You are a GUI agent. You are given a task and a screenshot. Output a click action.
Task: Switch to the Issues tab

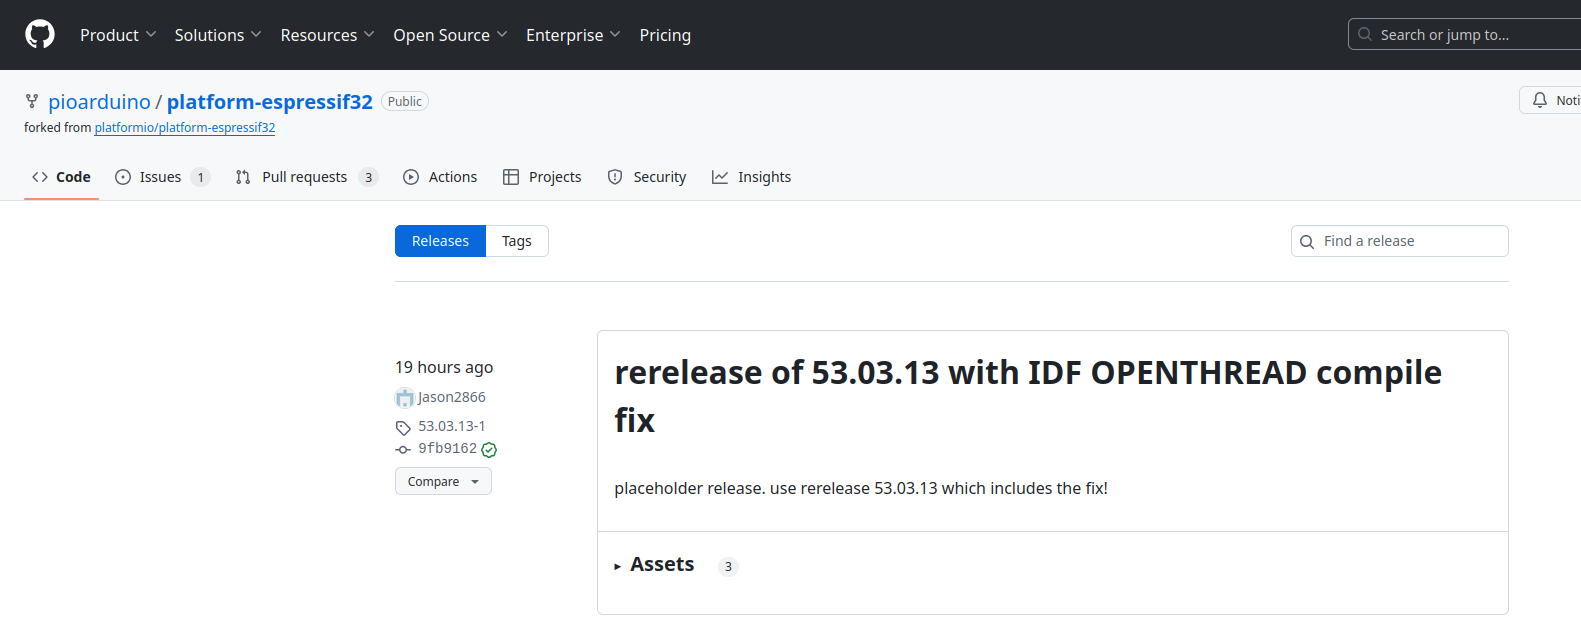[162, 177]
